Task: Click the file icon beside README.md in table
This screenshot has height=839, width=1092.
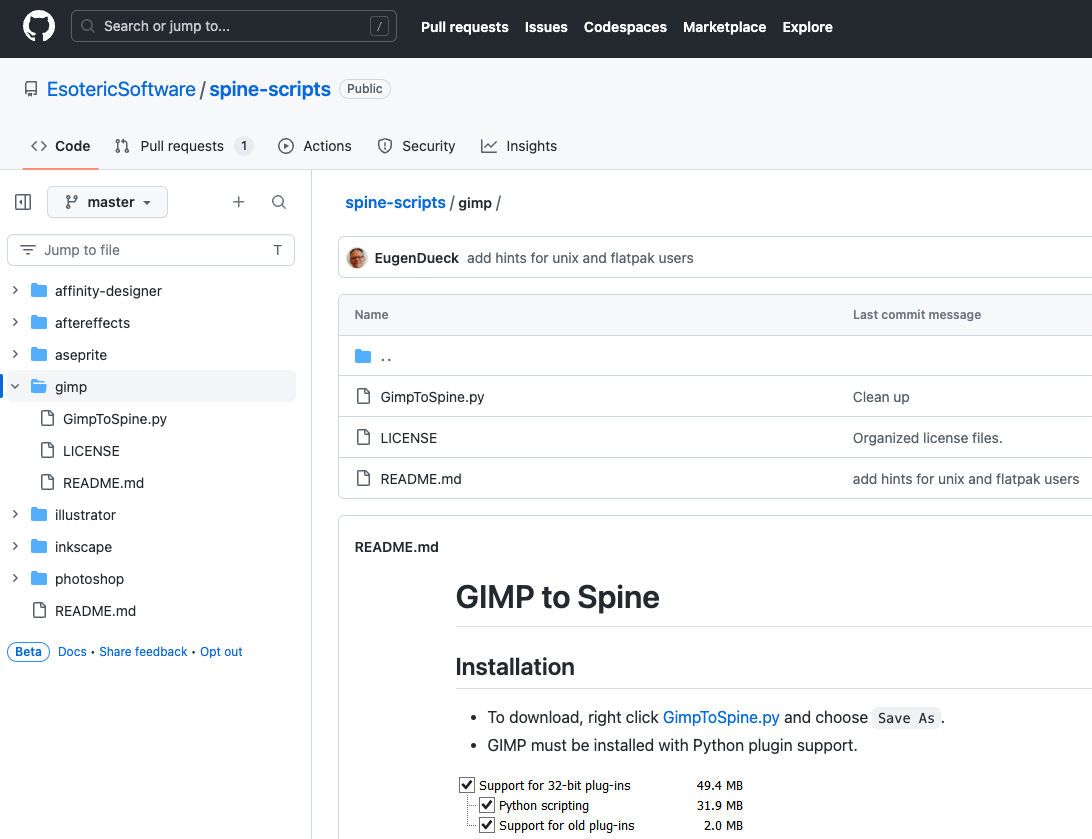Action: (x=363, y=478)
